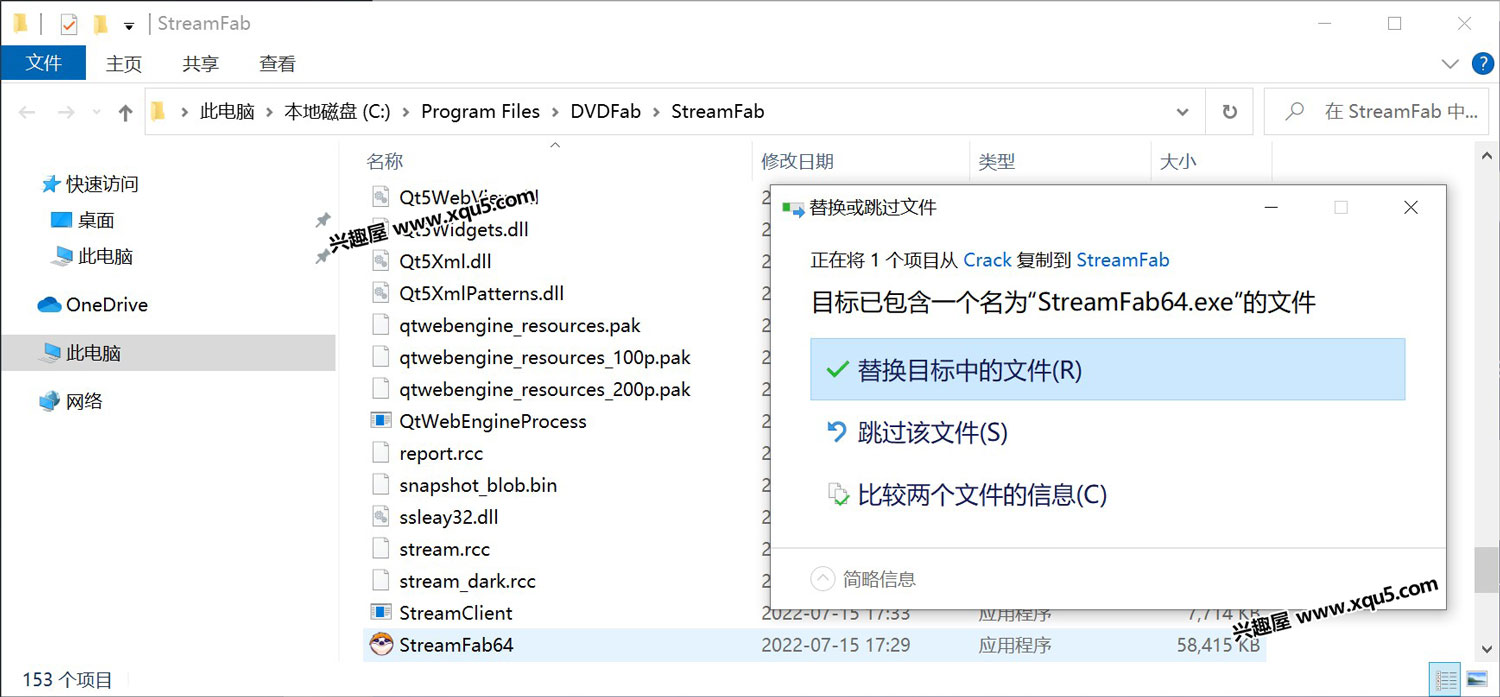The height and width of the screenshot is (697, 1500).
Task: Select 桌面 in navigation pane
Action: click(96, 220)
